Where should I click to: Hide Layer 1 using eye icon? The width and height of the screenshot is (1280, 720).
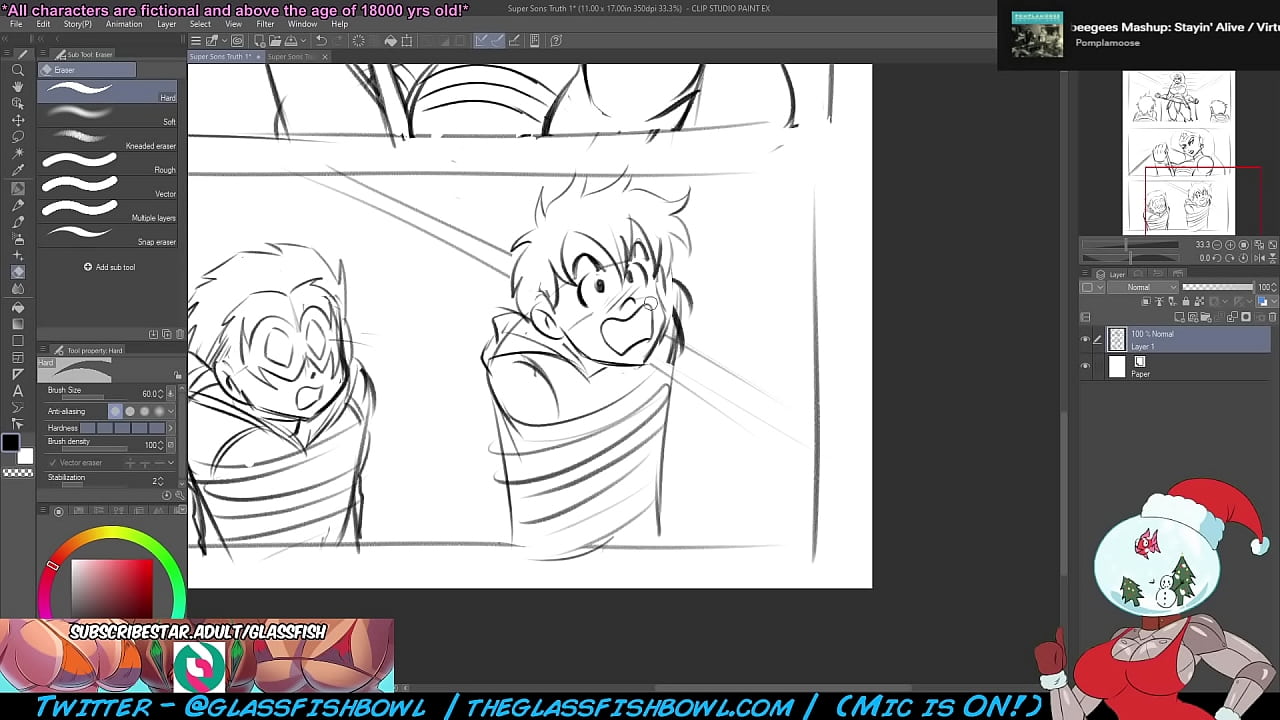1086,340
